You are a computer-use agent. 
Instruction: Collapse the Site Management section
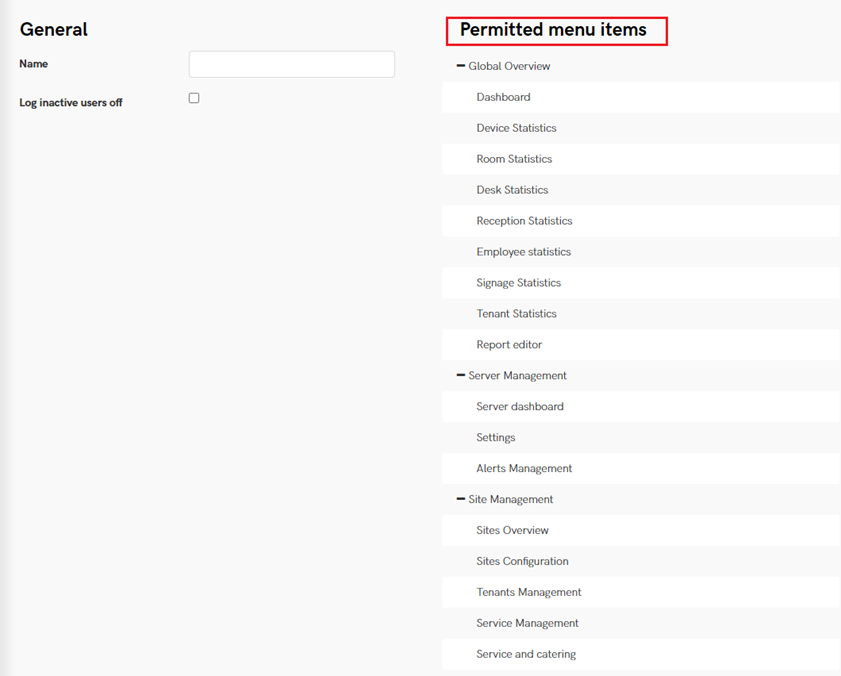point(461,499)
